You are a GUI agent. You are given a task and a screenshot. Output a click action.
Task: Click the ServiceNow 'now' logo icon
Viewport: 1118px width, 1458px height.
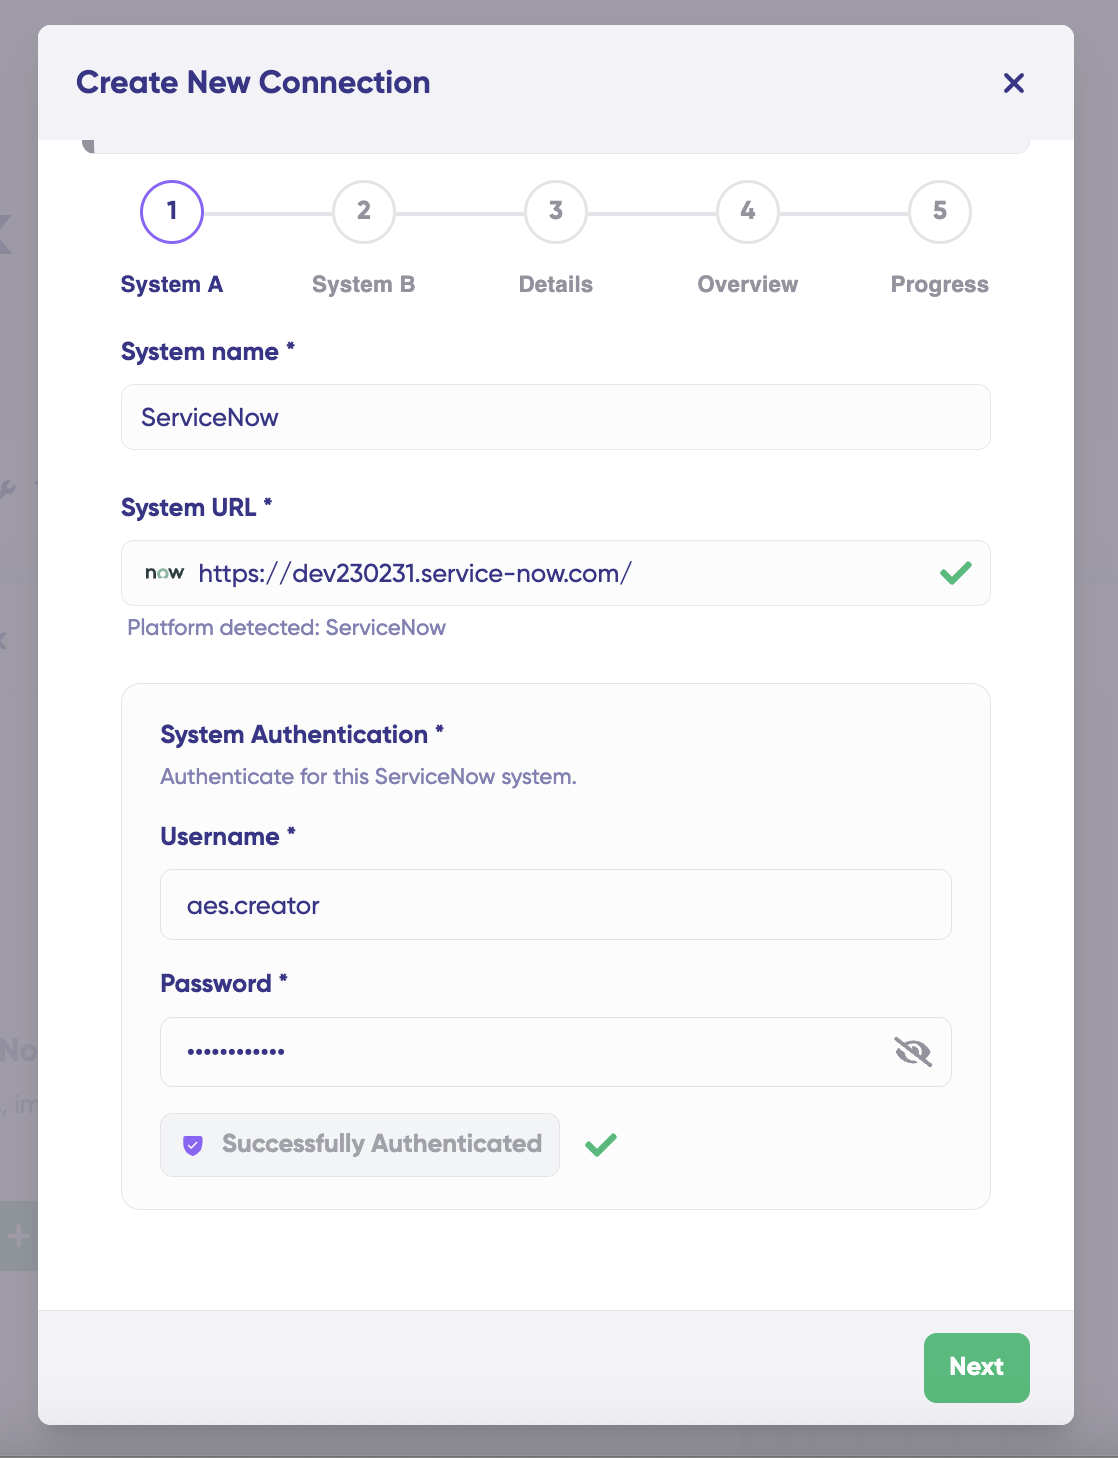(165, 573)
